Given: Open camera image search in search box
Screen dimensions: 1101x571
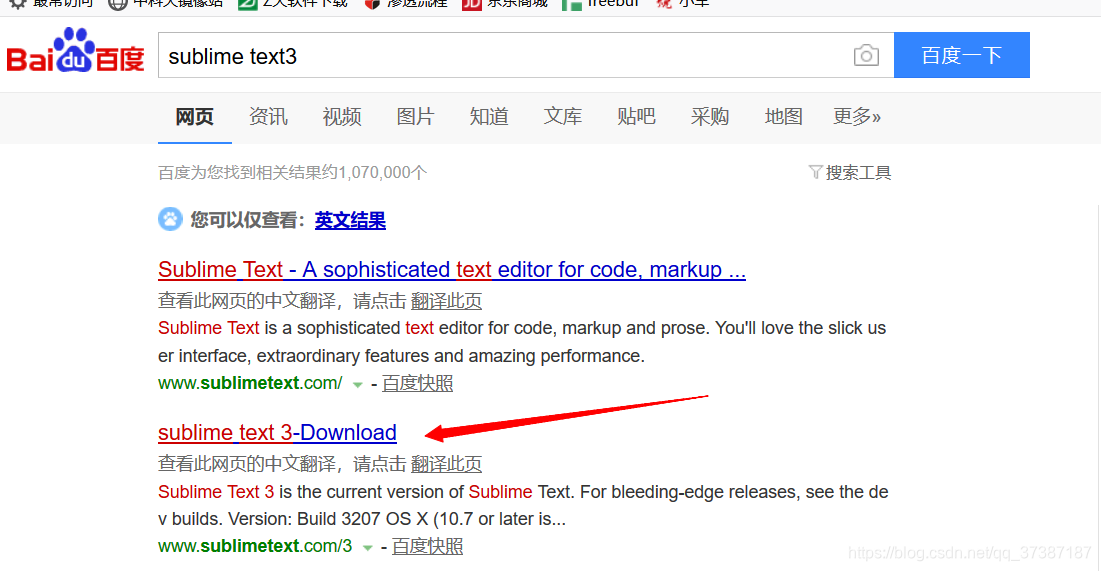Looking at the screenshot, I should tap(866, 55).
